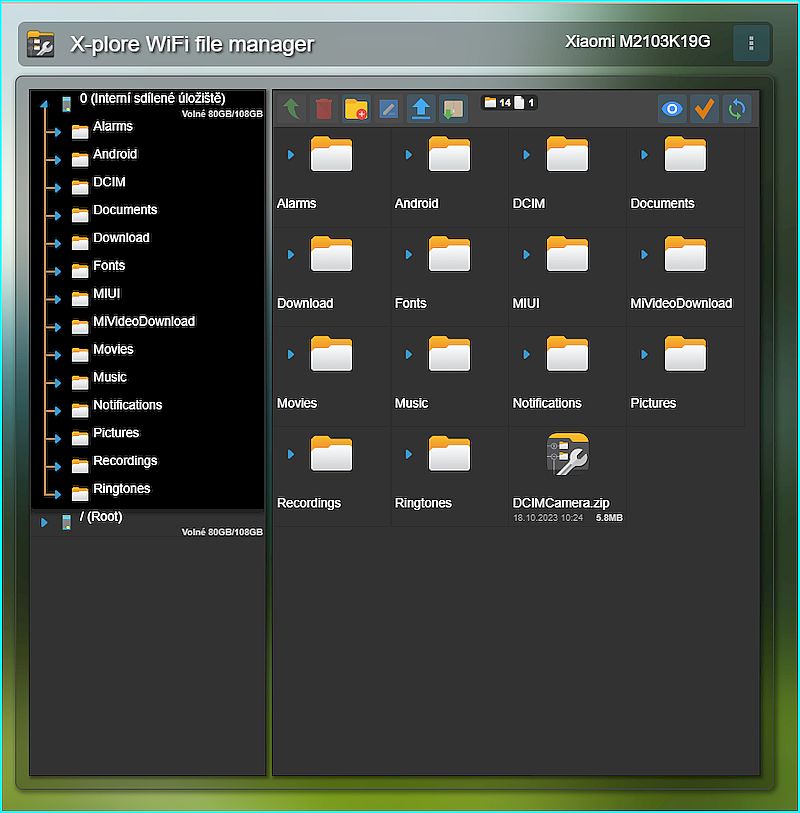Screen dimensions: 800x813
Task: Click the DCIMCamera.zip 5.8MB size label
Action: click(x=609, y=518)
